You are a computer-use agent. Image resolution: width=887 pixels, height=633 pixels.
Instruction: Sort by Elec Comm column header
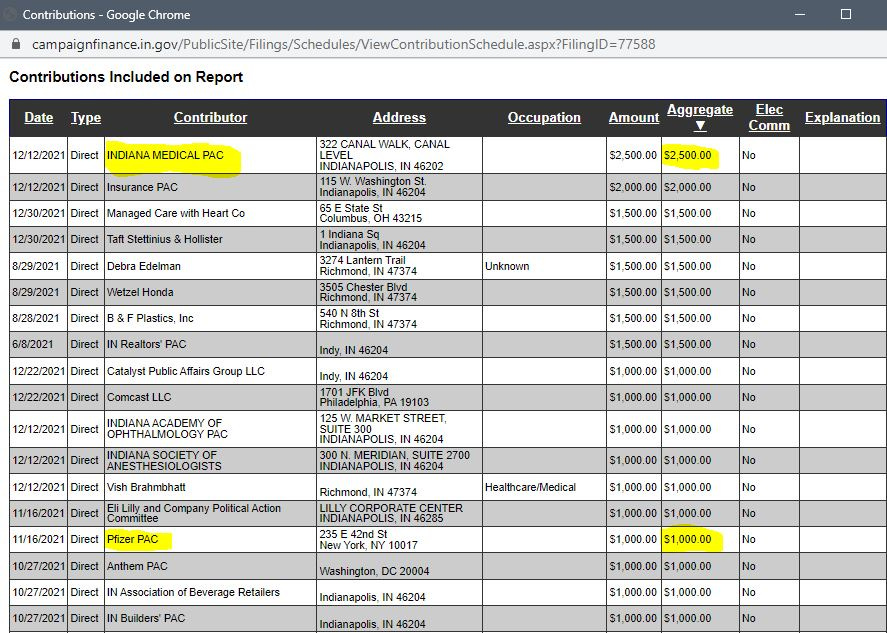(x=769, y=118)
